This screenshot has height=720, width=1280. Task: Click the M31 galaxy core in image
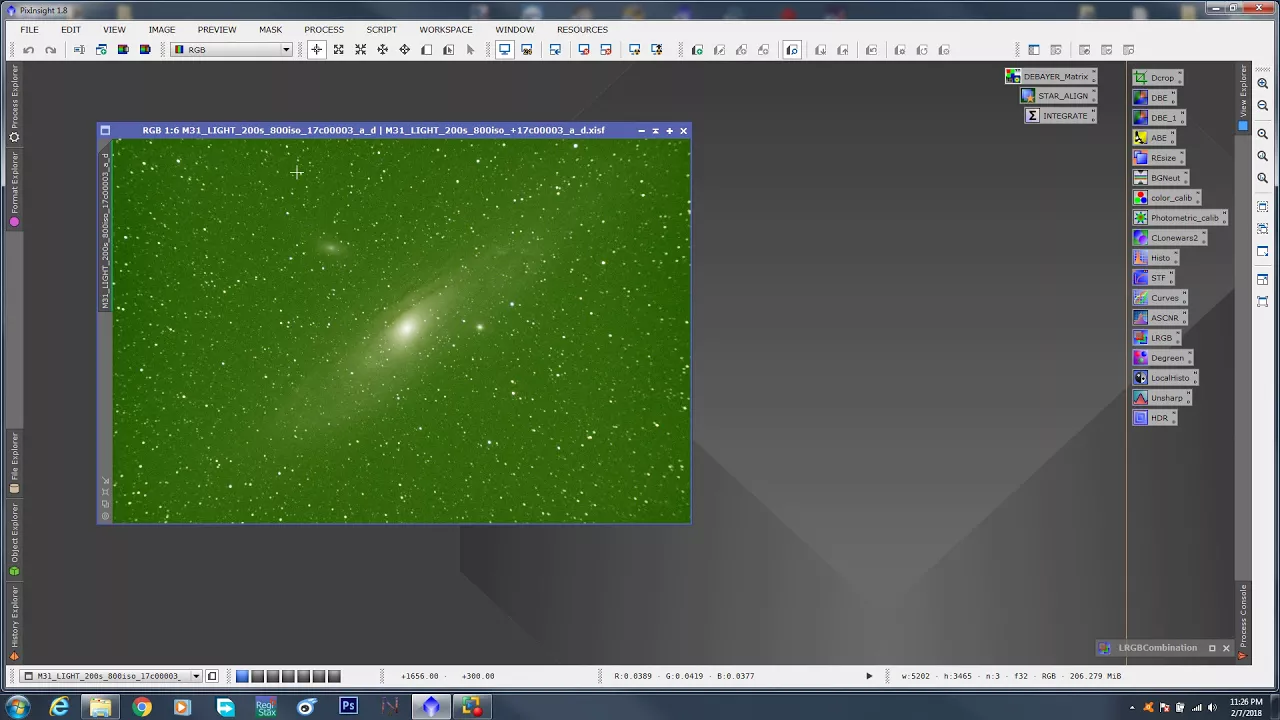(x=406, y=328)
